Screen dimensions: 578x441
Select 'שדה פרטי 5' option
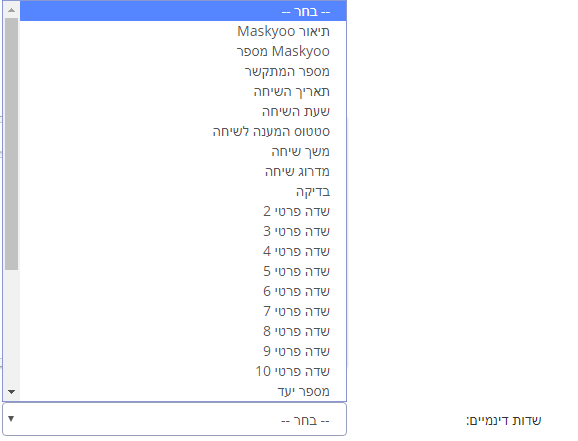tap(183, 271)
